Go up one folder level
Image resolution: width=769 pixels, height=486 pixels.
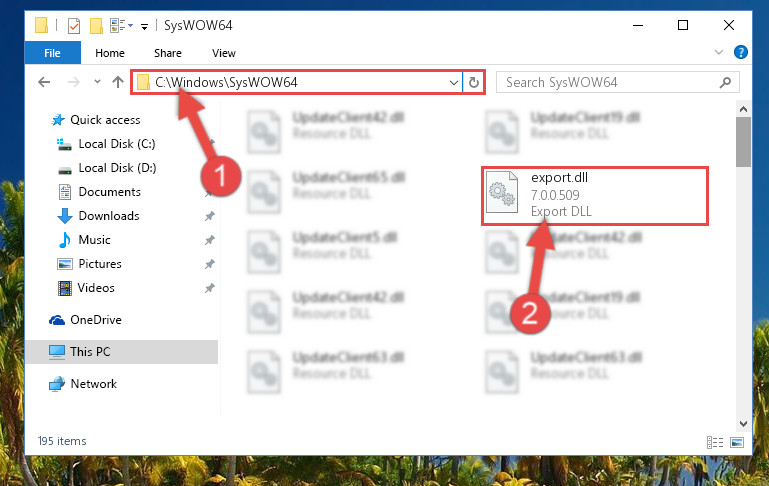click(118, 82)
